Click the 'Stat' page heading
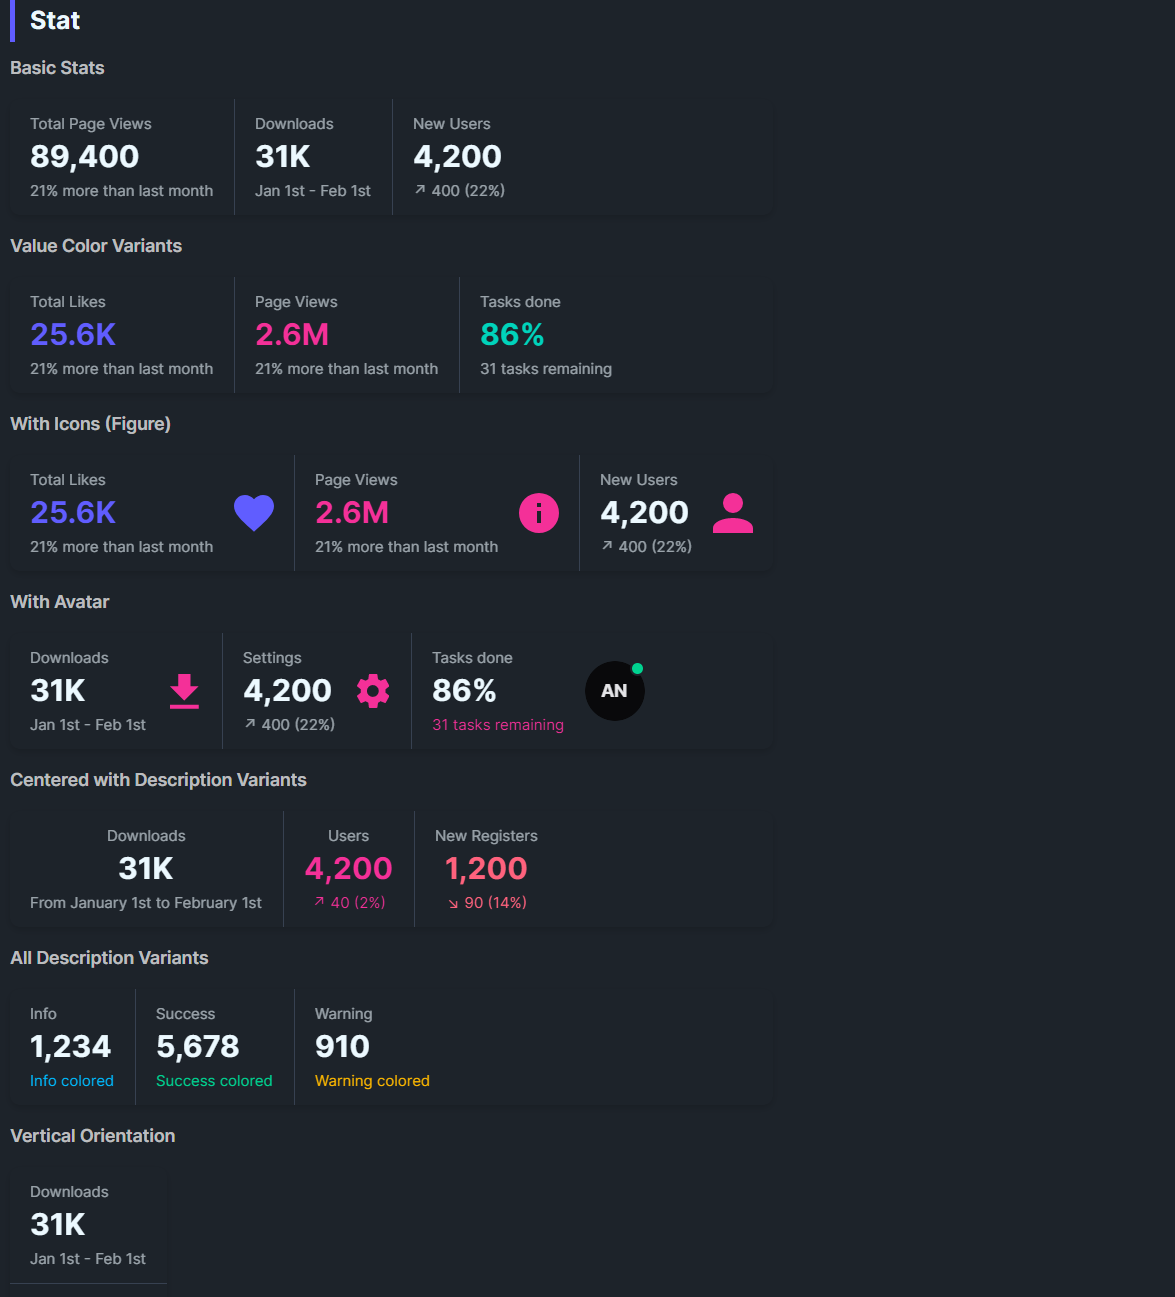Viewport: 1175px width, 1297px height. pos(55,21)
